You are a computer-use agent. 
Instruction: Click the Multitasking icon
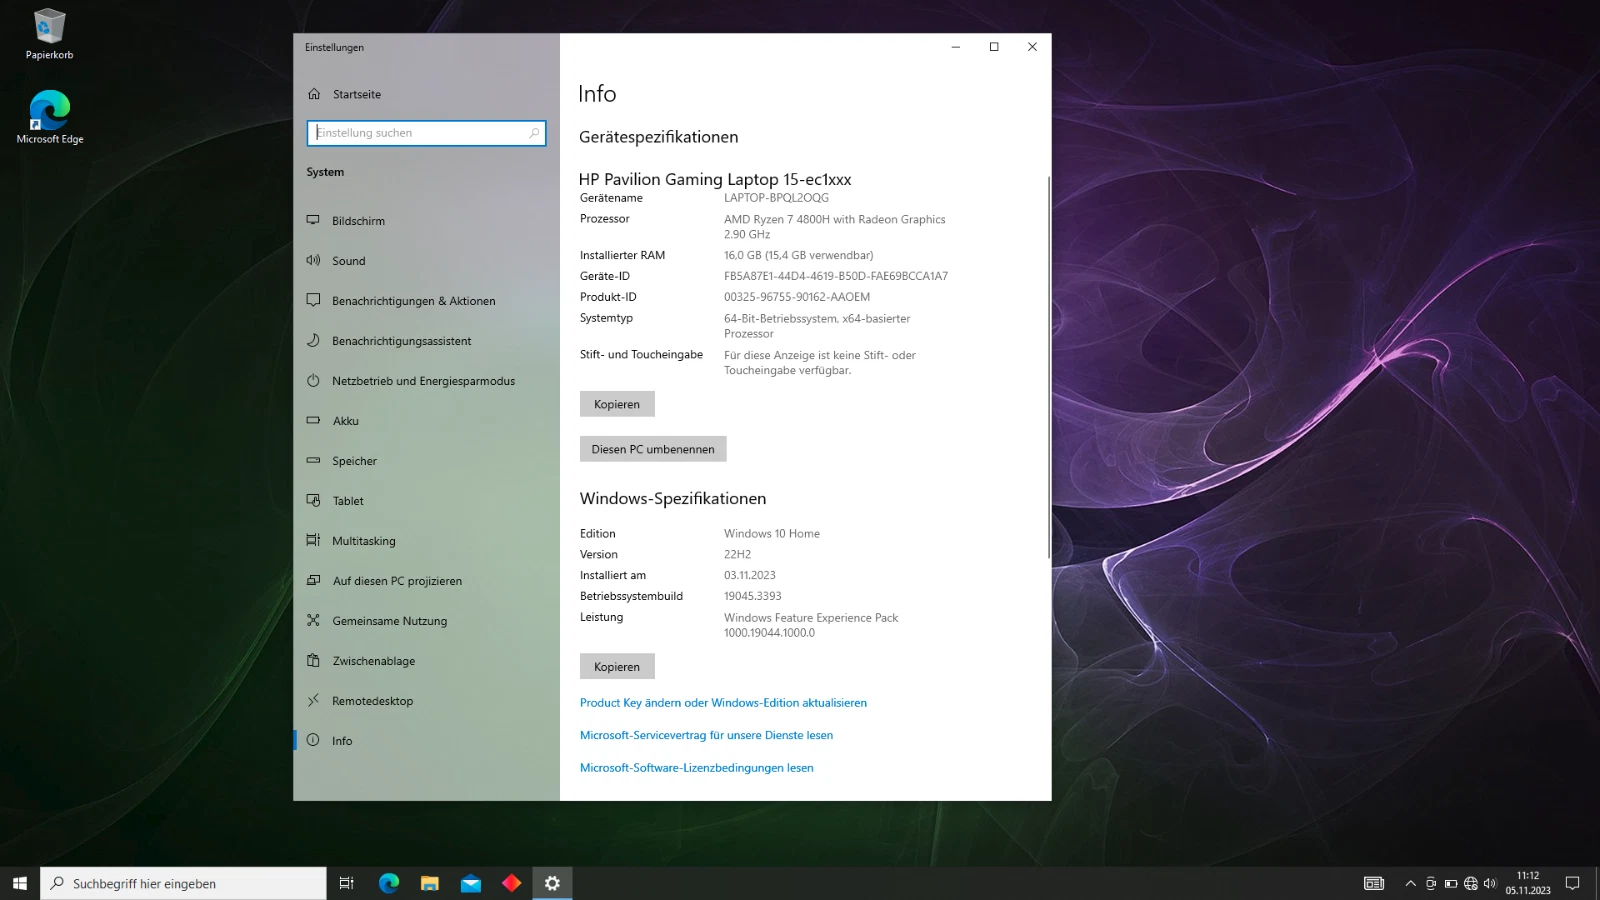click(313, 540)
